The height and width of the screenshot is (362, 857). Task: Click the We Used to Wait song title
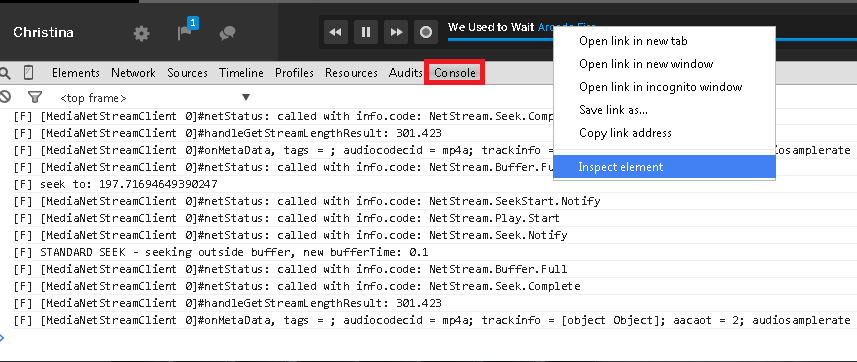(491, 27)
